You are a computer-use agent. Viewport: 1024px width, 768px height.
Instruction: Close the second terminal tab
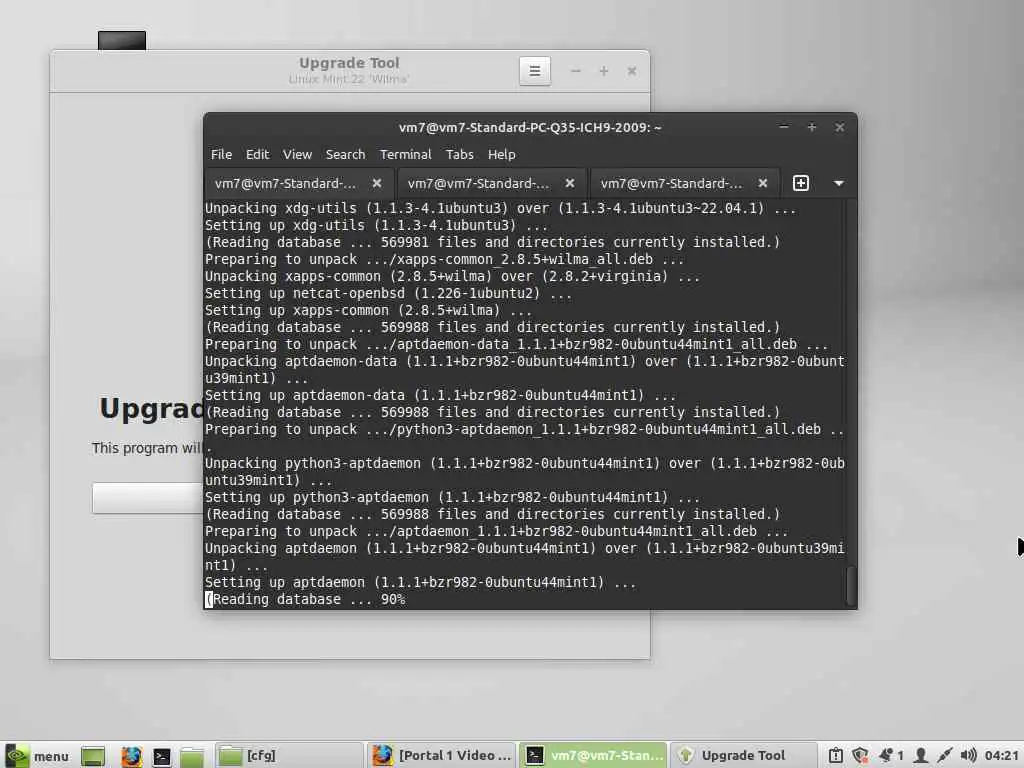click(570, 184)
